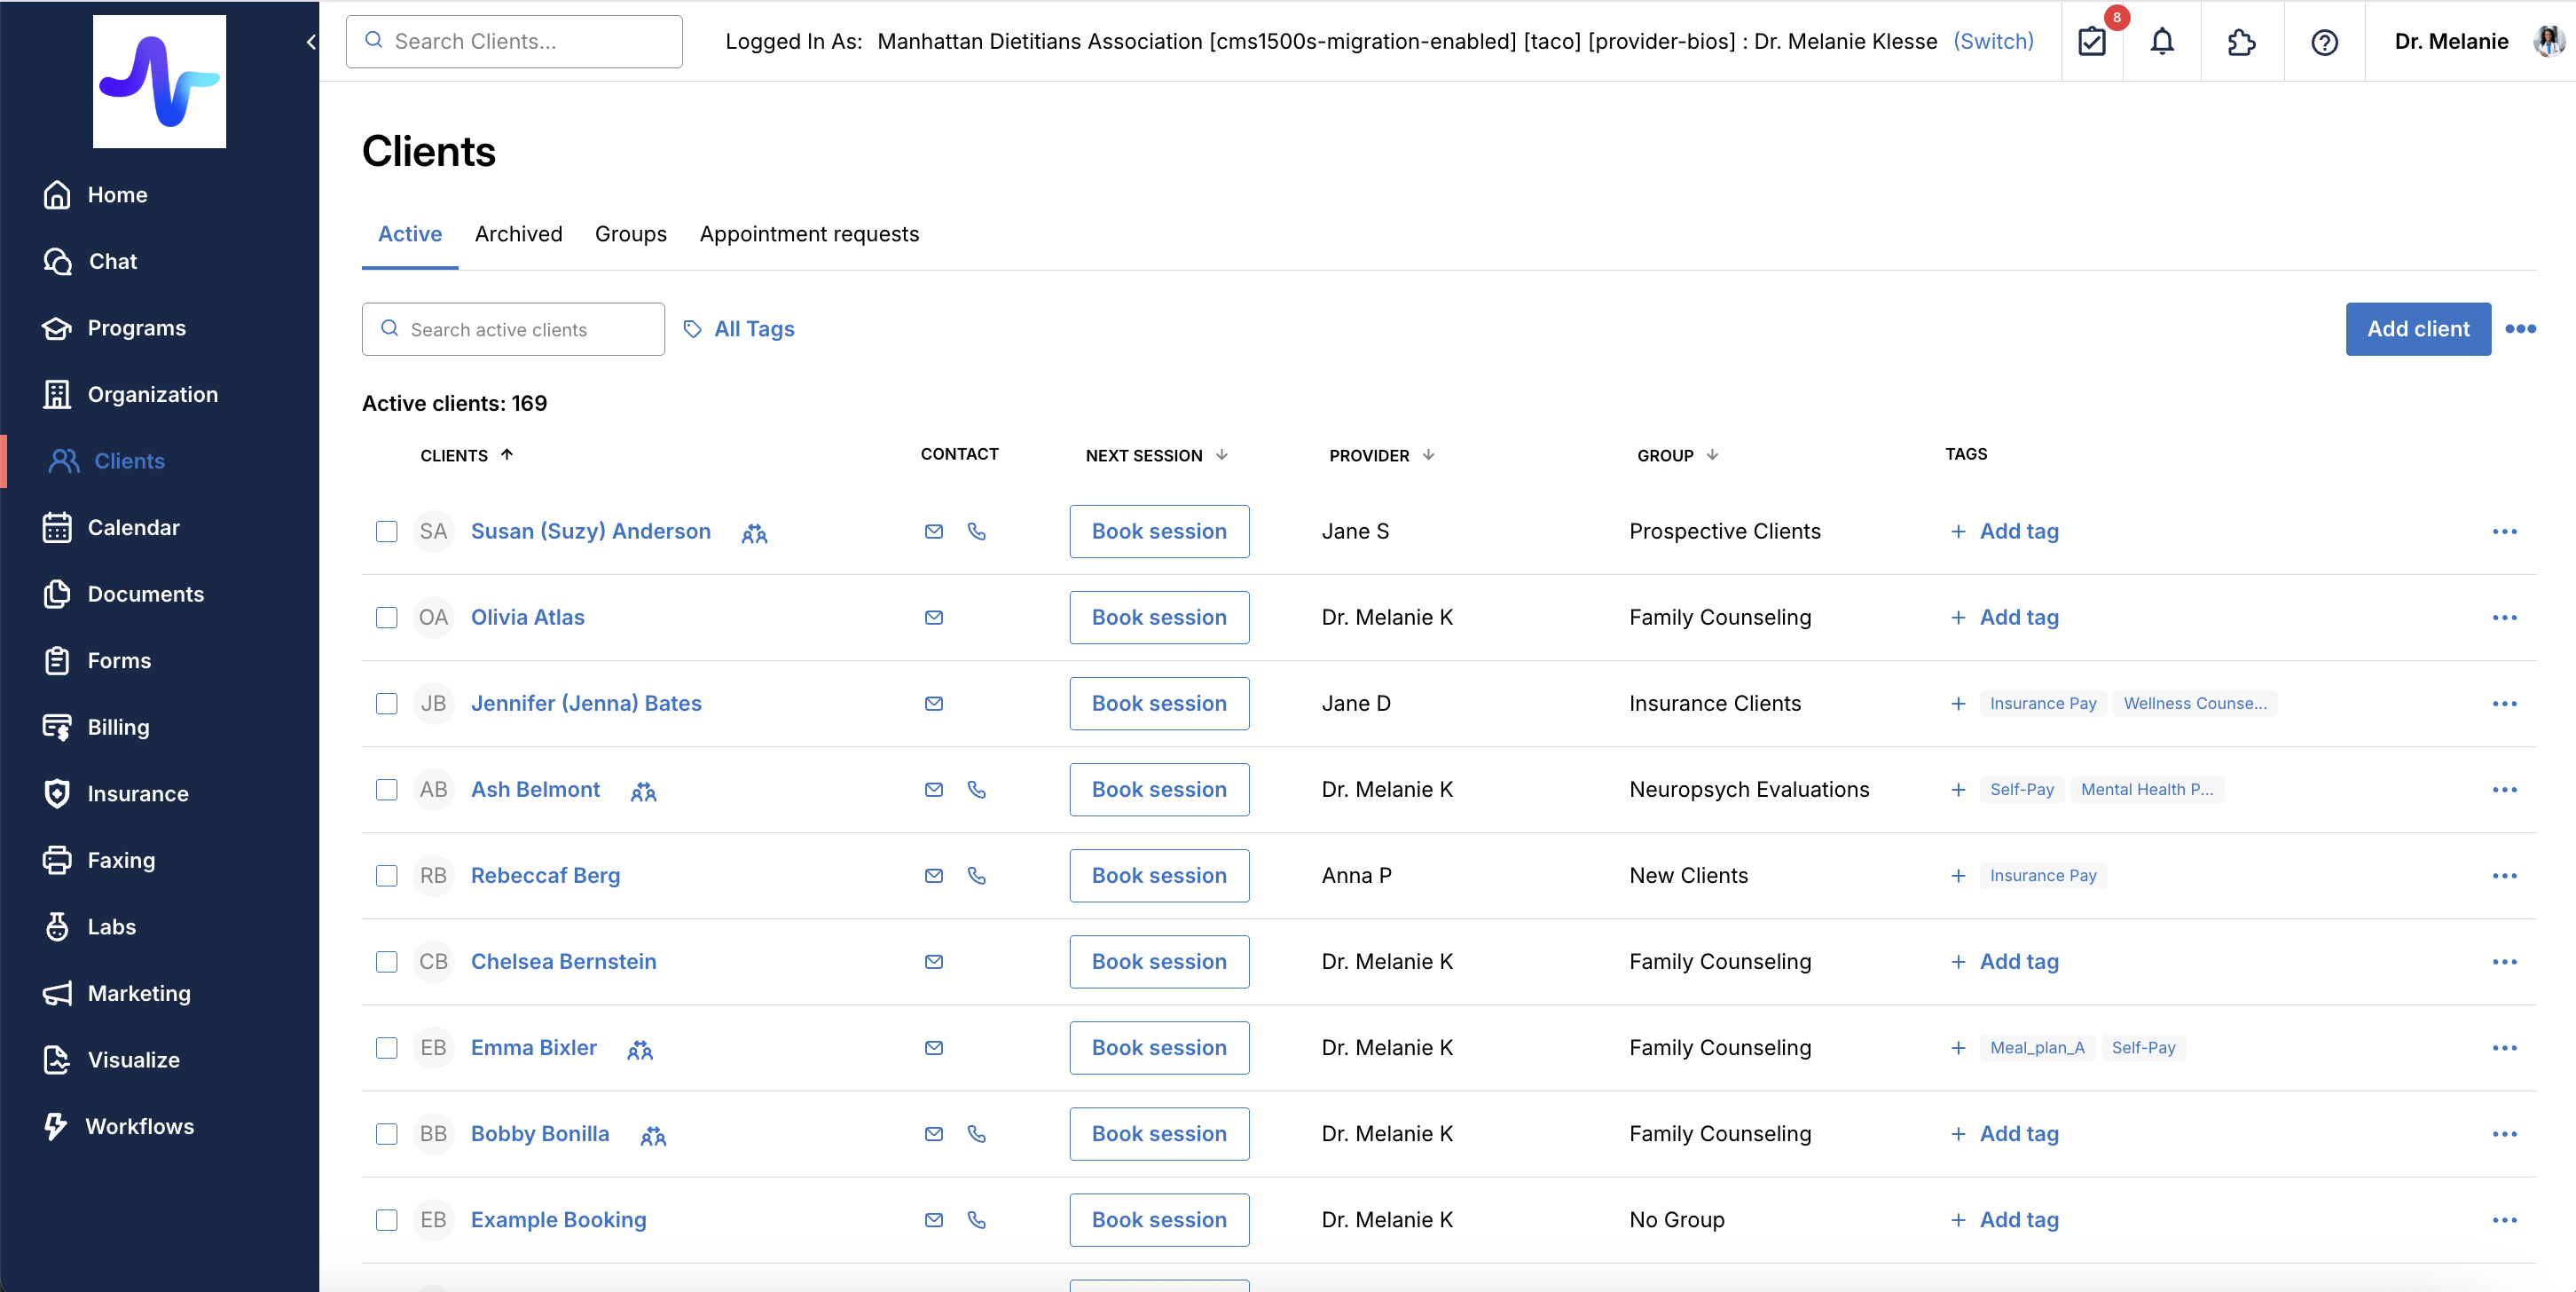Open Labs from the sidebar
The height and width of the screenshot is (1292, 2576).
(111, 926)
